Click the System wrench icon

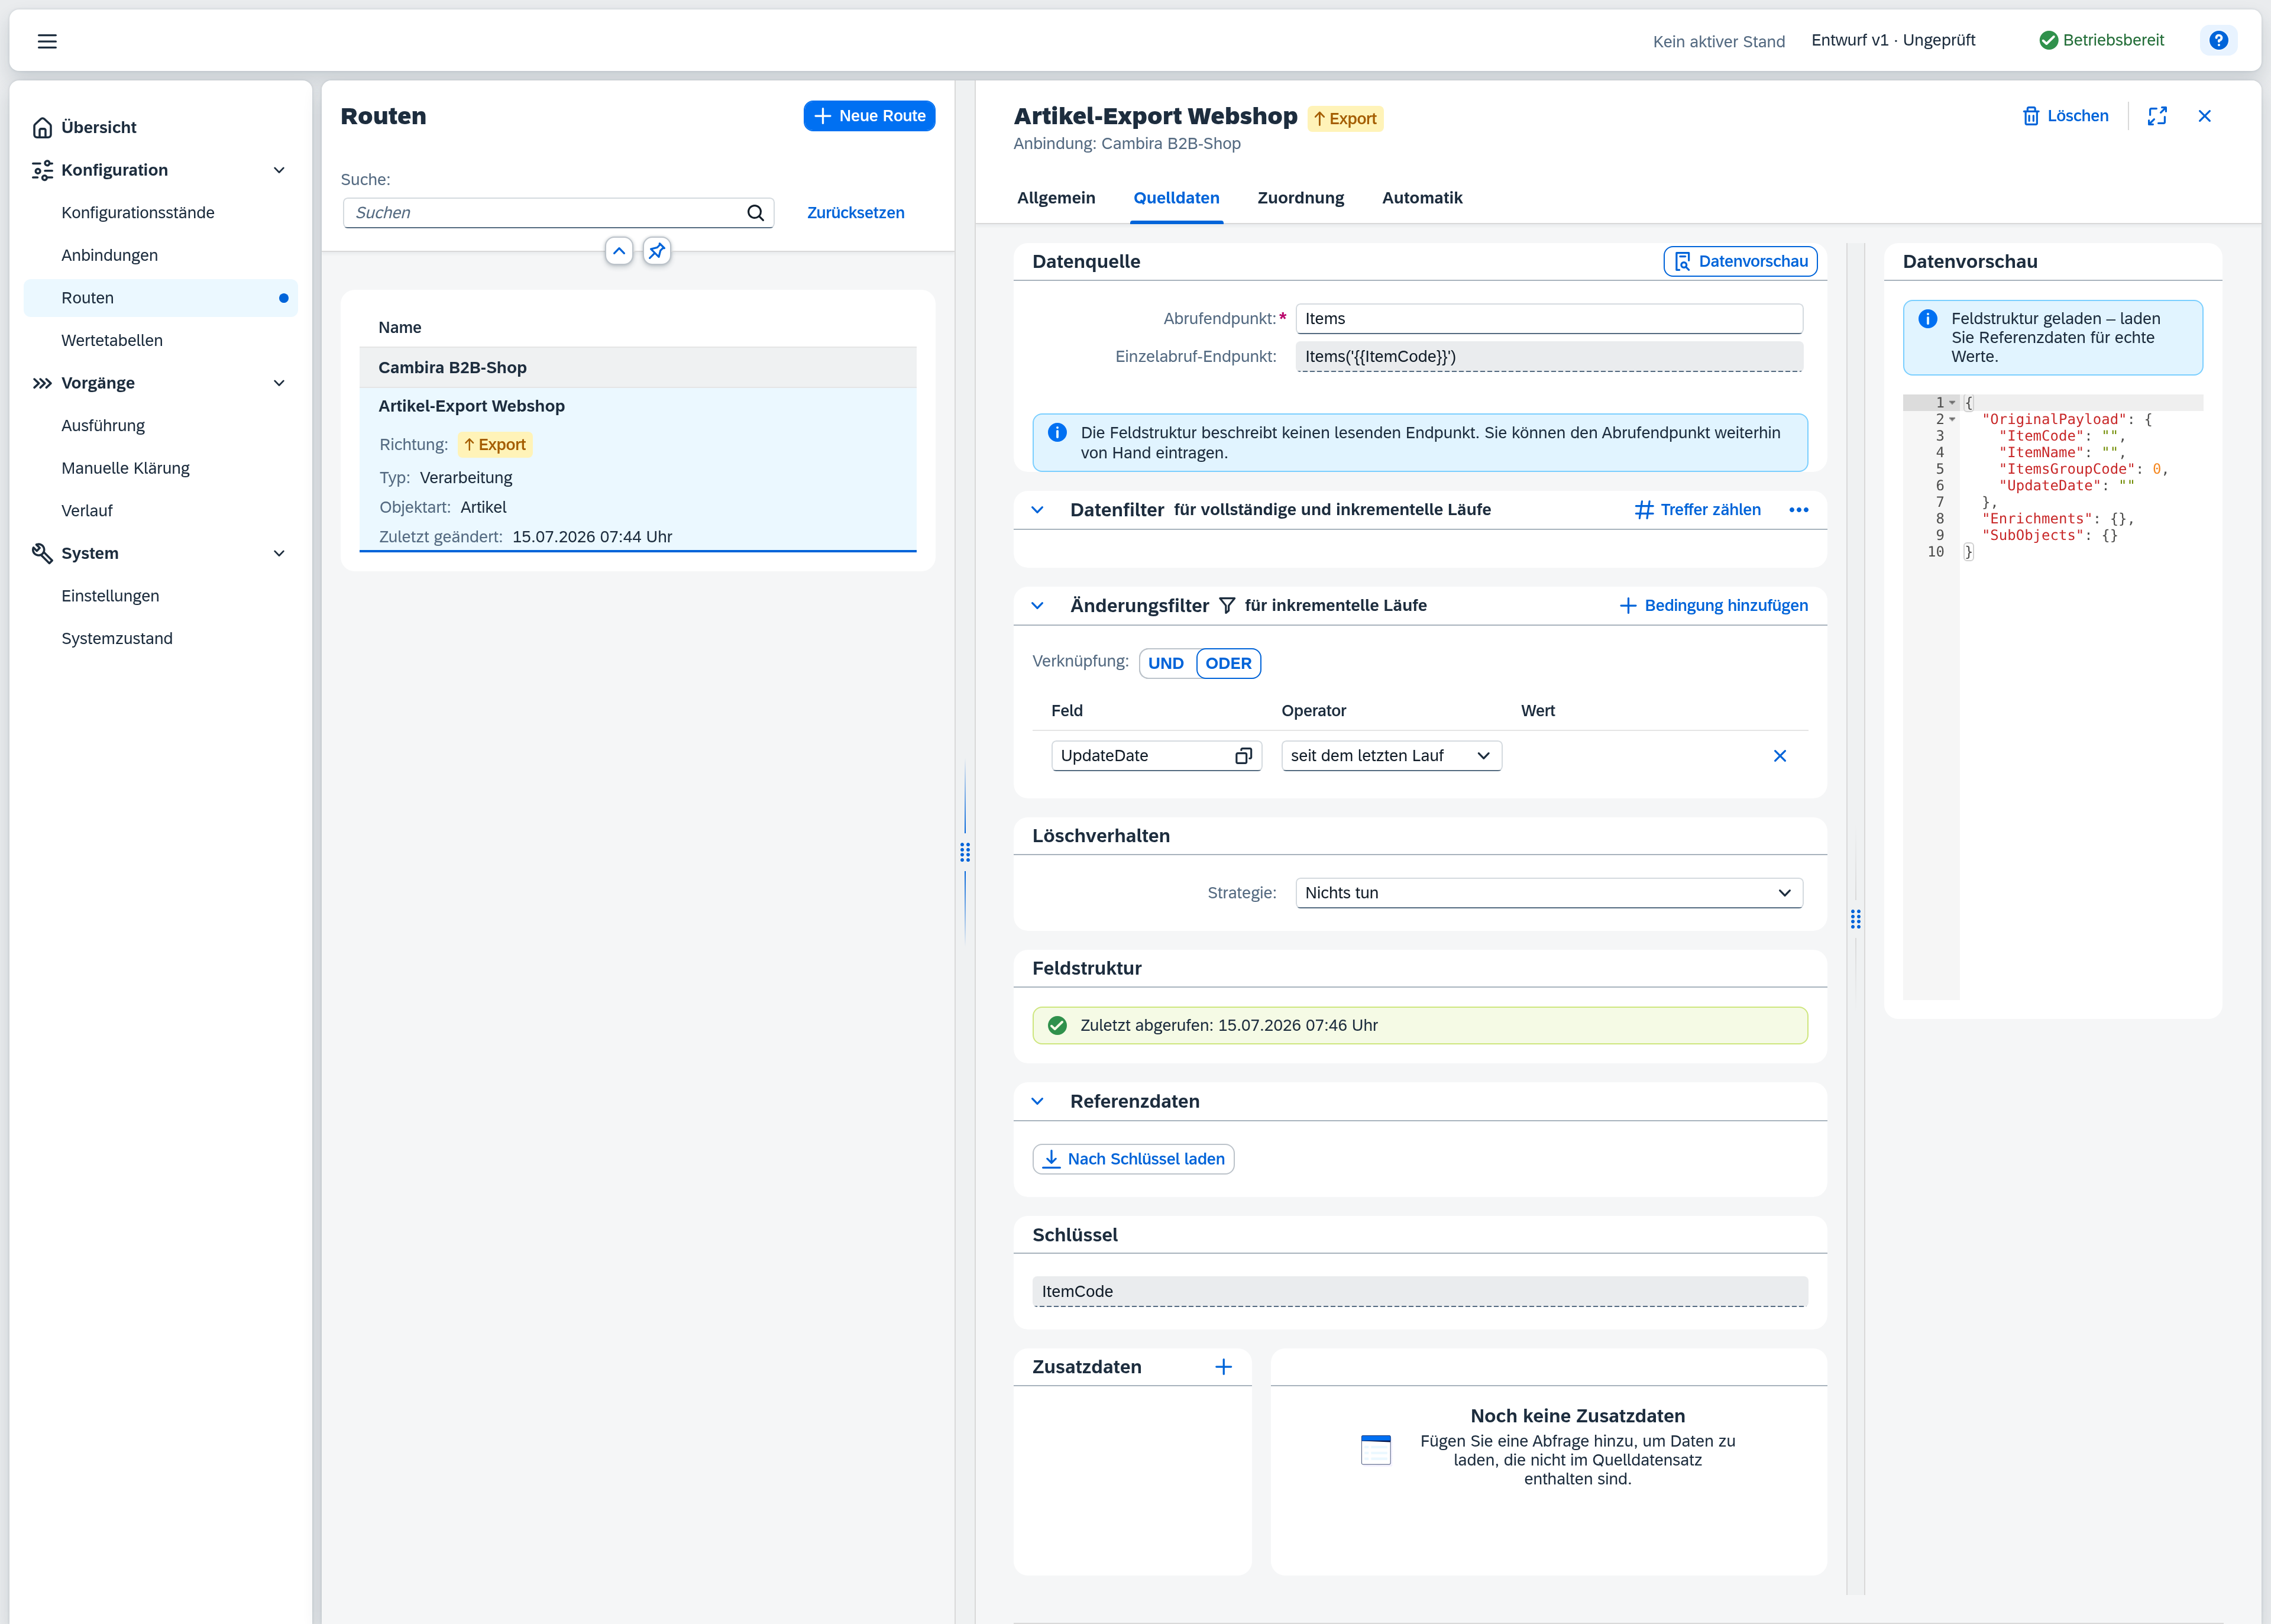pyautogui.click(x=42, y=553)
